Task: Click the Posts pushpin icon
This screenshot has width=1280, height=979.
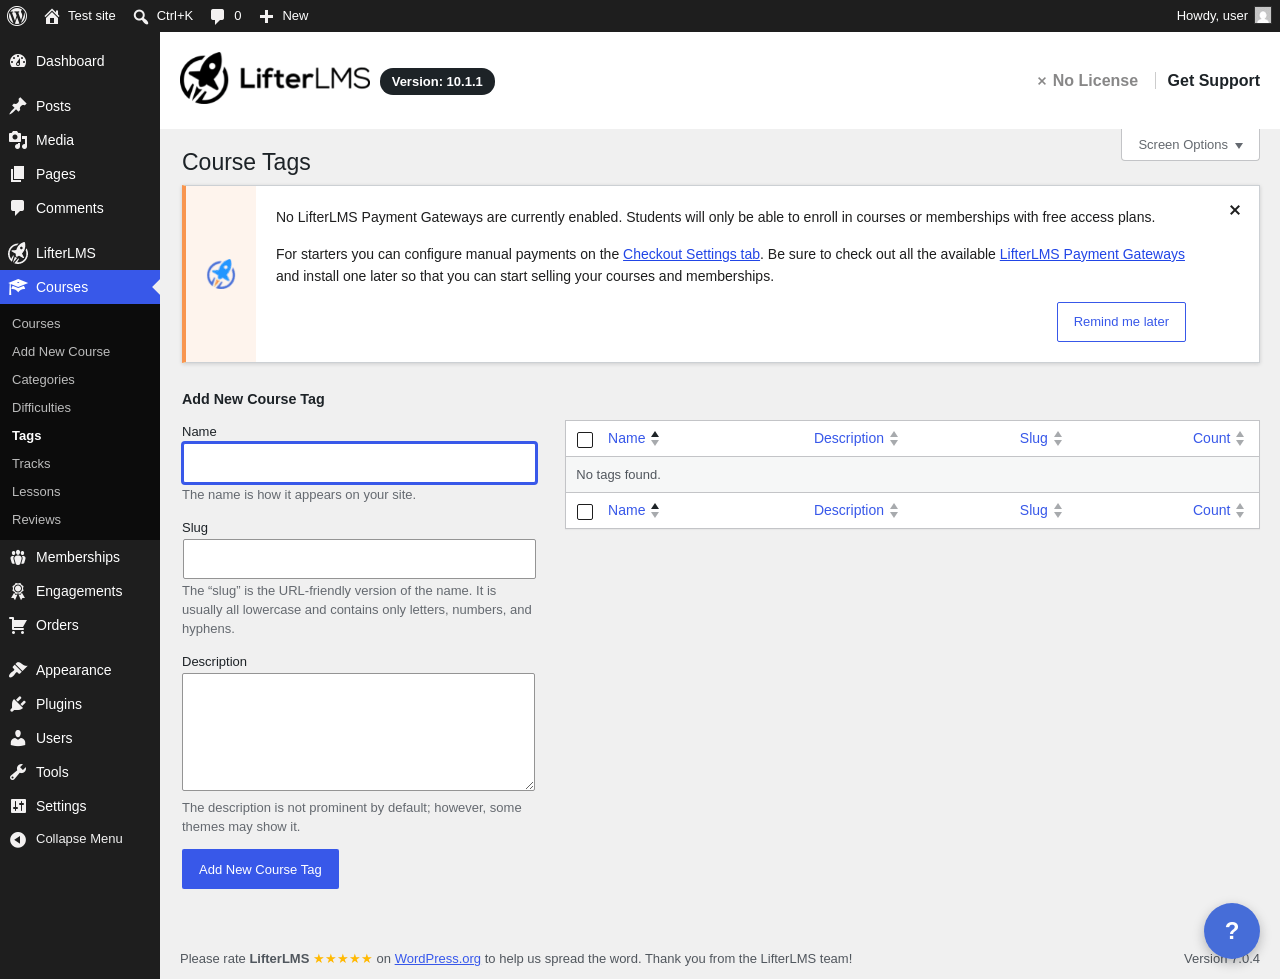Action: point(18,106)
